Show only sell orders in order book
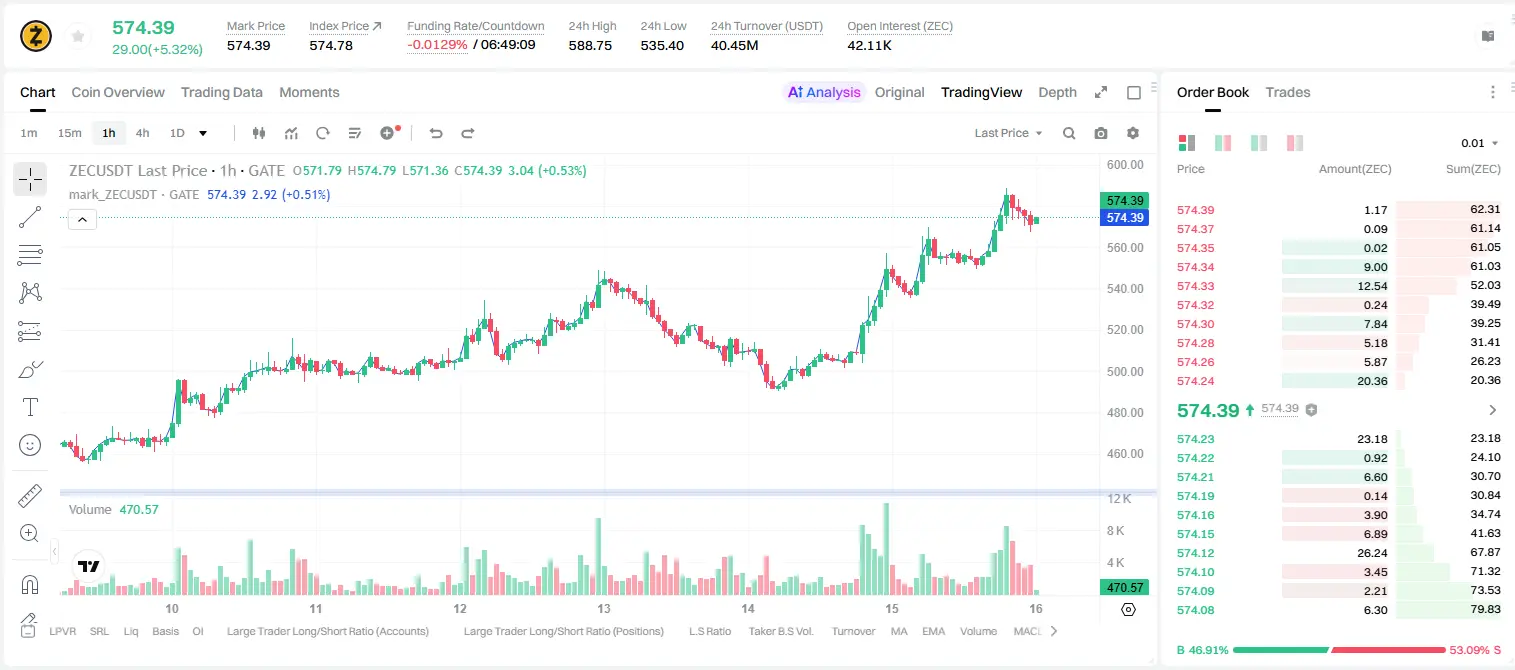 pos(1295,143)
